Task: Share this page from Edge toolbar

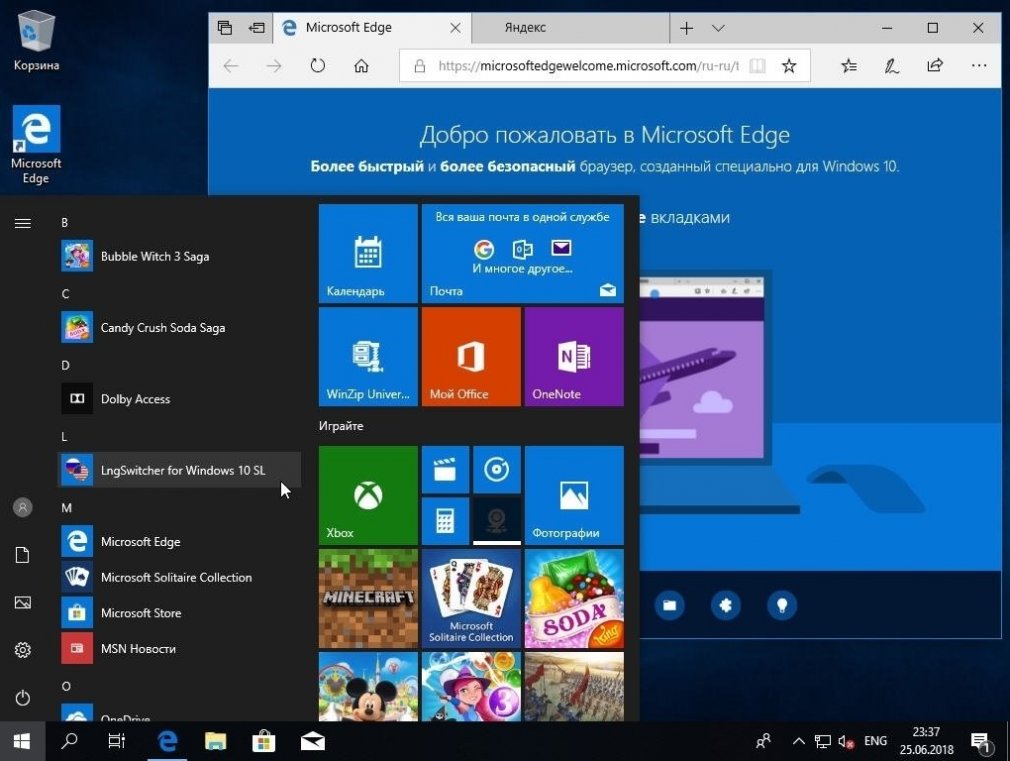Action: click(935, 66)
